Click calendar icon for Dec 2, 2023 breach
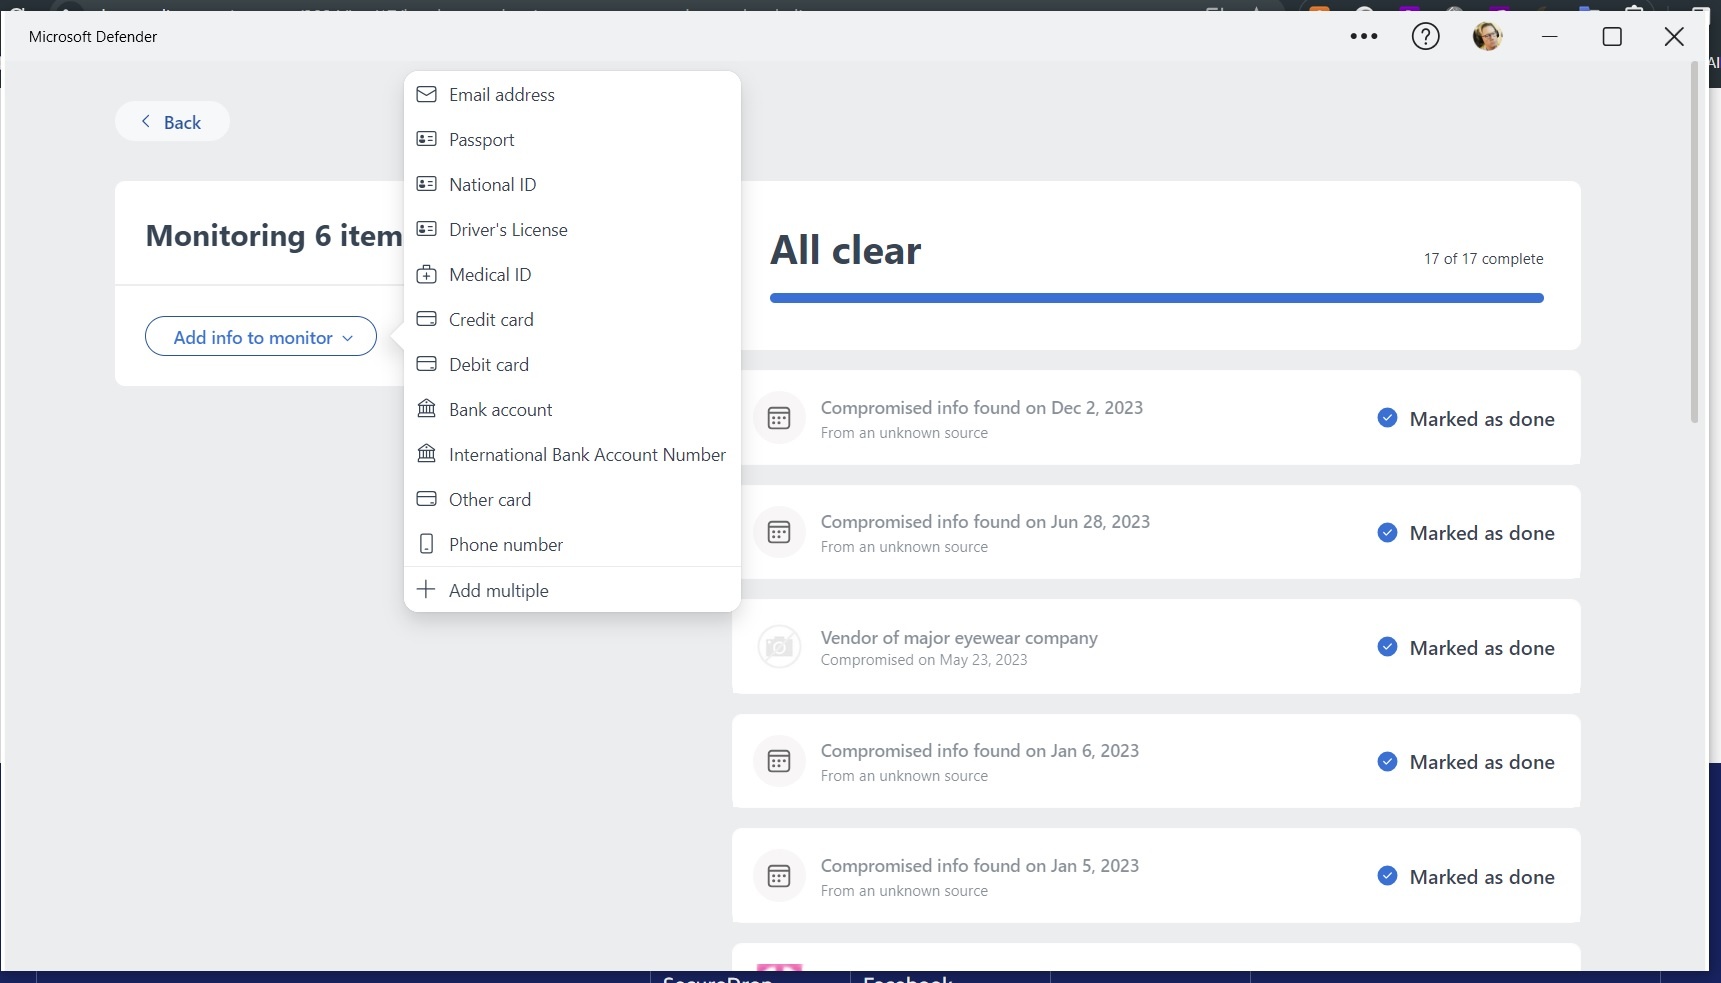The width and height of the screenshot is (1721, 983). click(x=779, y=418)
